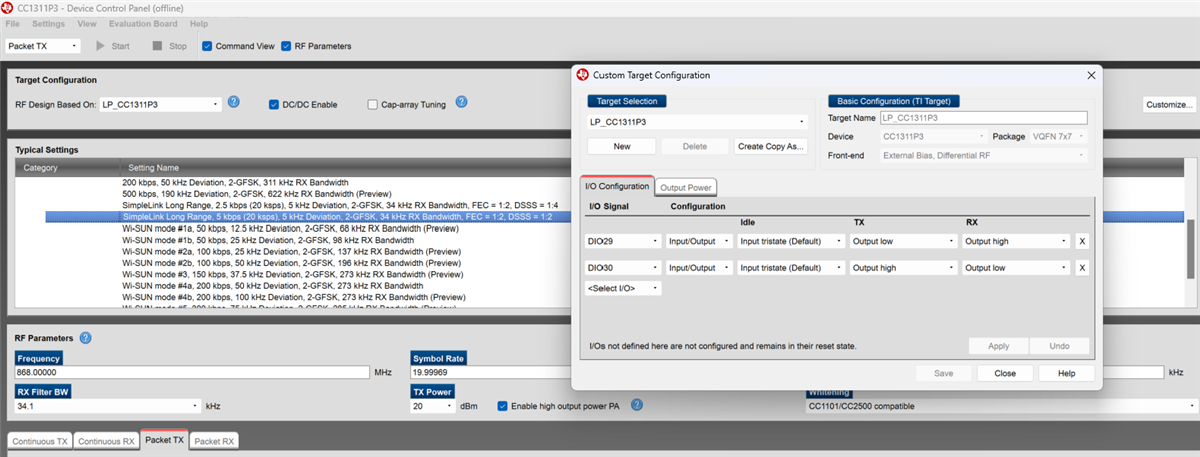Open the File menu
Screen dimensions: 1200x457
12,23
